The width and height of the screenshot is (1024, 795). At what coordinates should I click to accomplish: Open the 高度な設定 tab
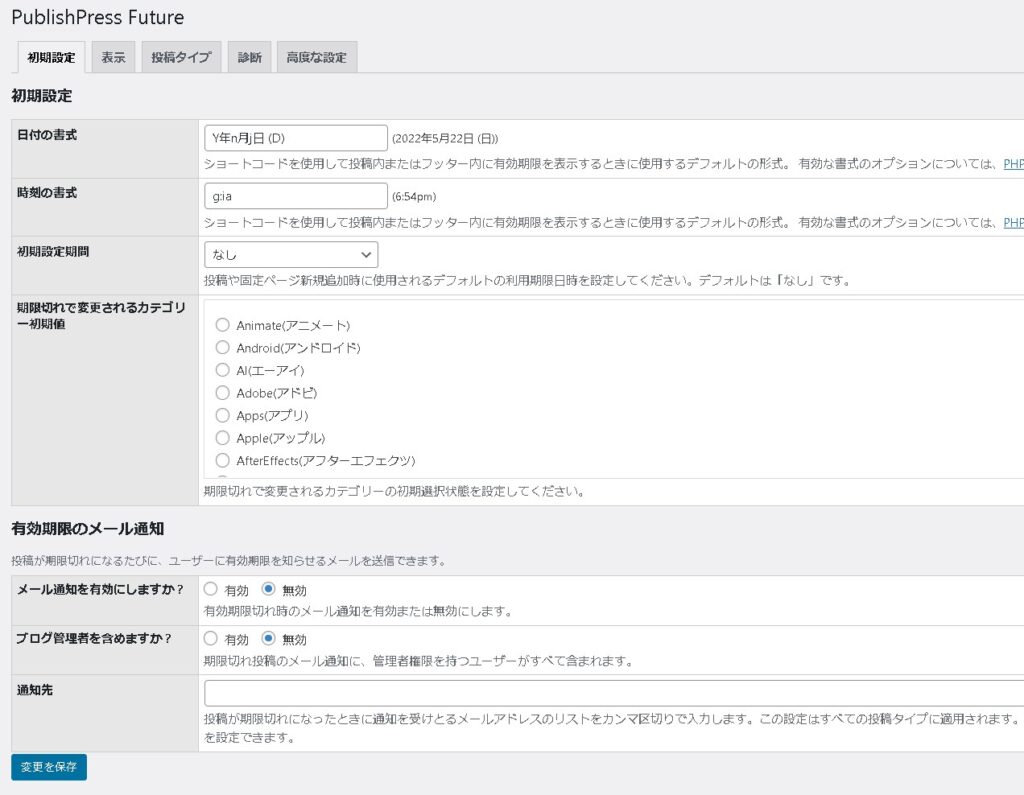[x=316, y=58]
